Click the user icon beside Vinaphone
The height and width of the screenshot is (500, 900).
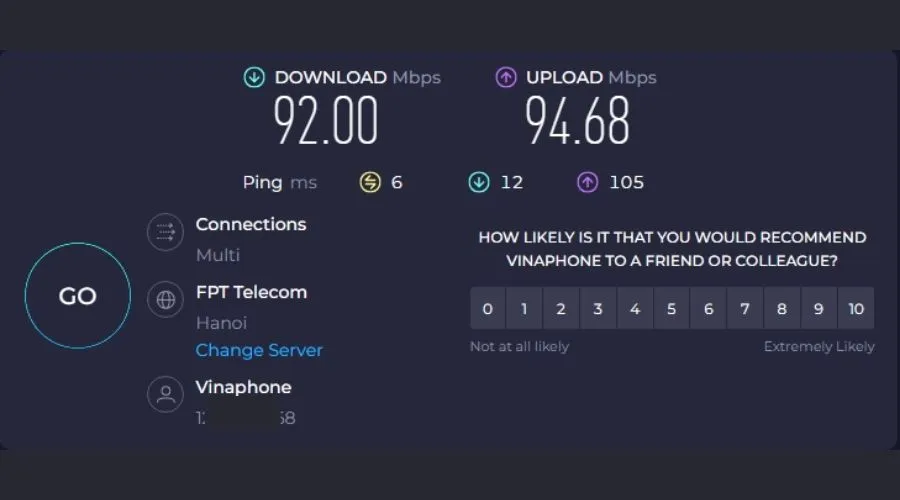coord(165,394)
